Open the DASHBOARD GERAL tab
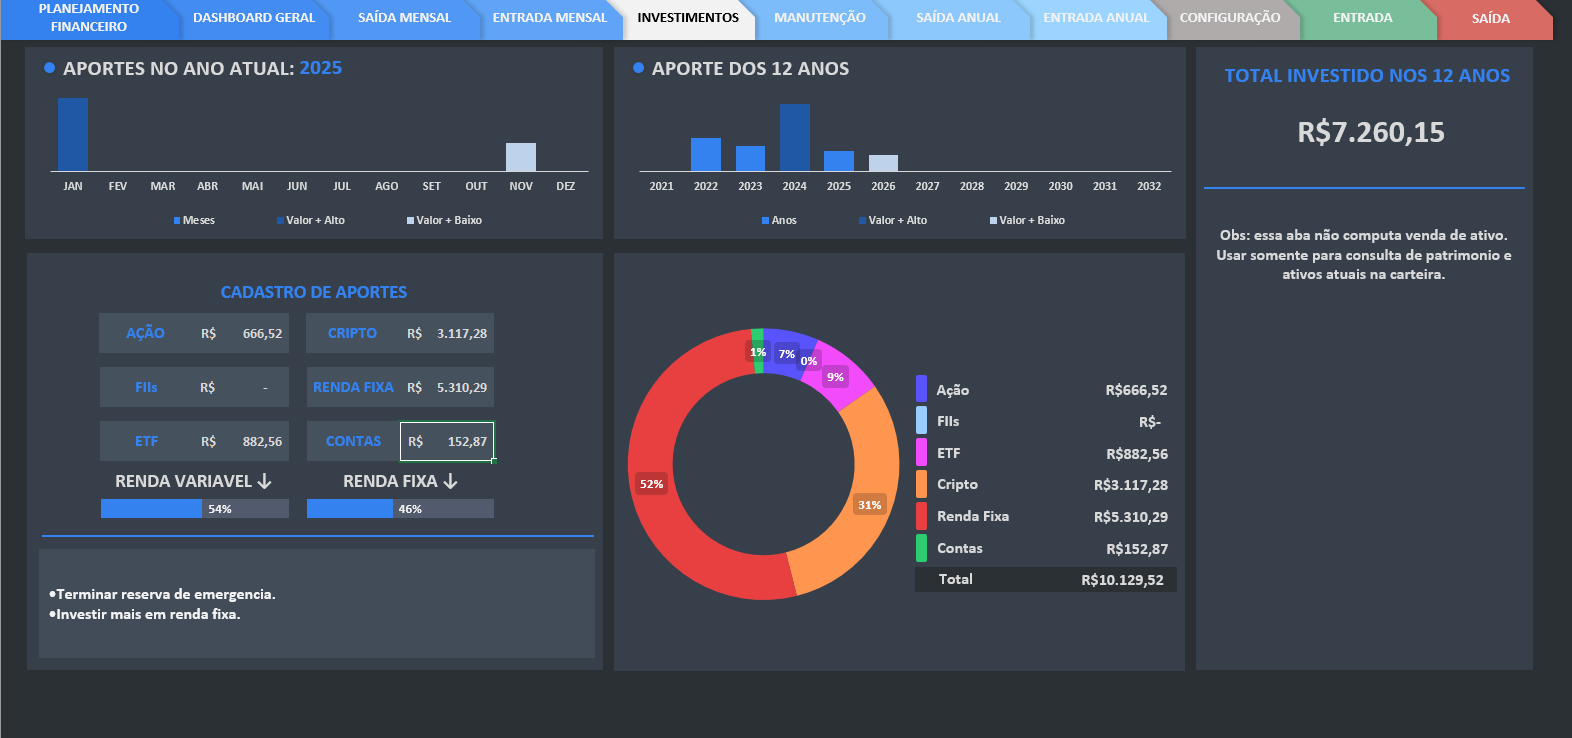Image resolution: width=1572 pixels, height=738 pixels. tap(254, 18)
